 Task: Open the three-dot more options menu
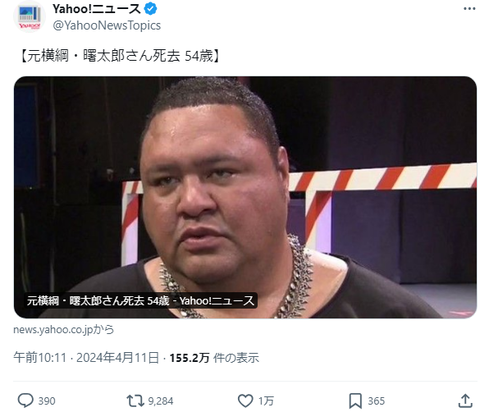coord(469,9)
